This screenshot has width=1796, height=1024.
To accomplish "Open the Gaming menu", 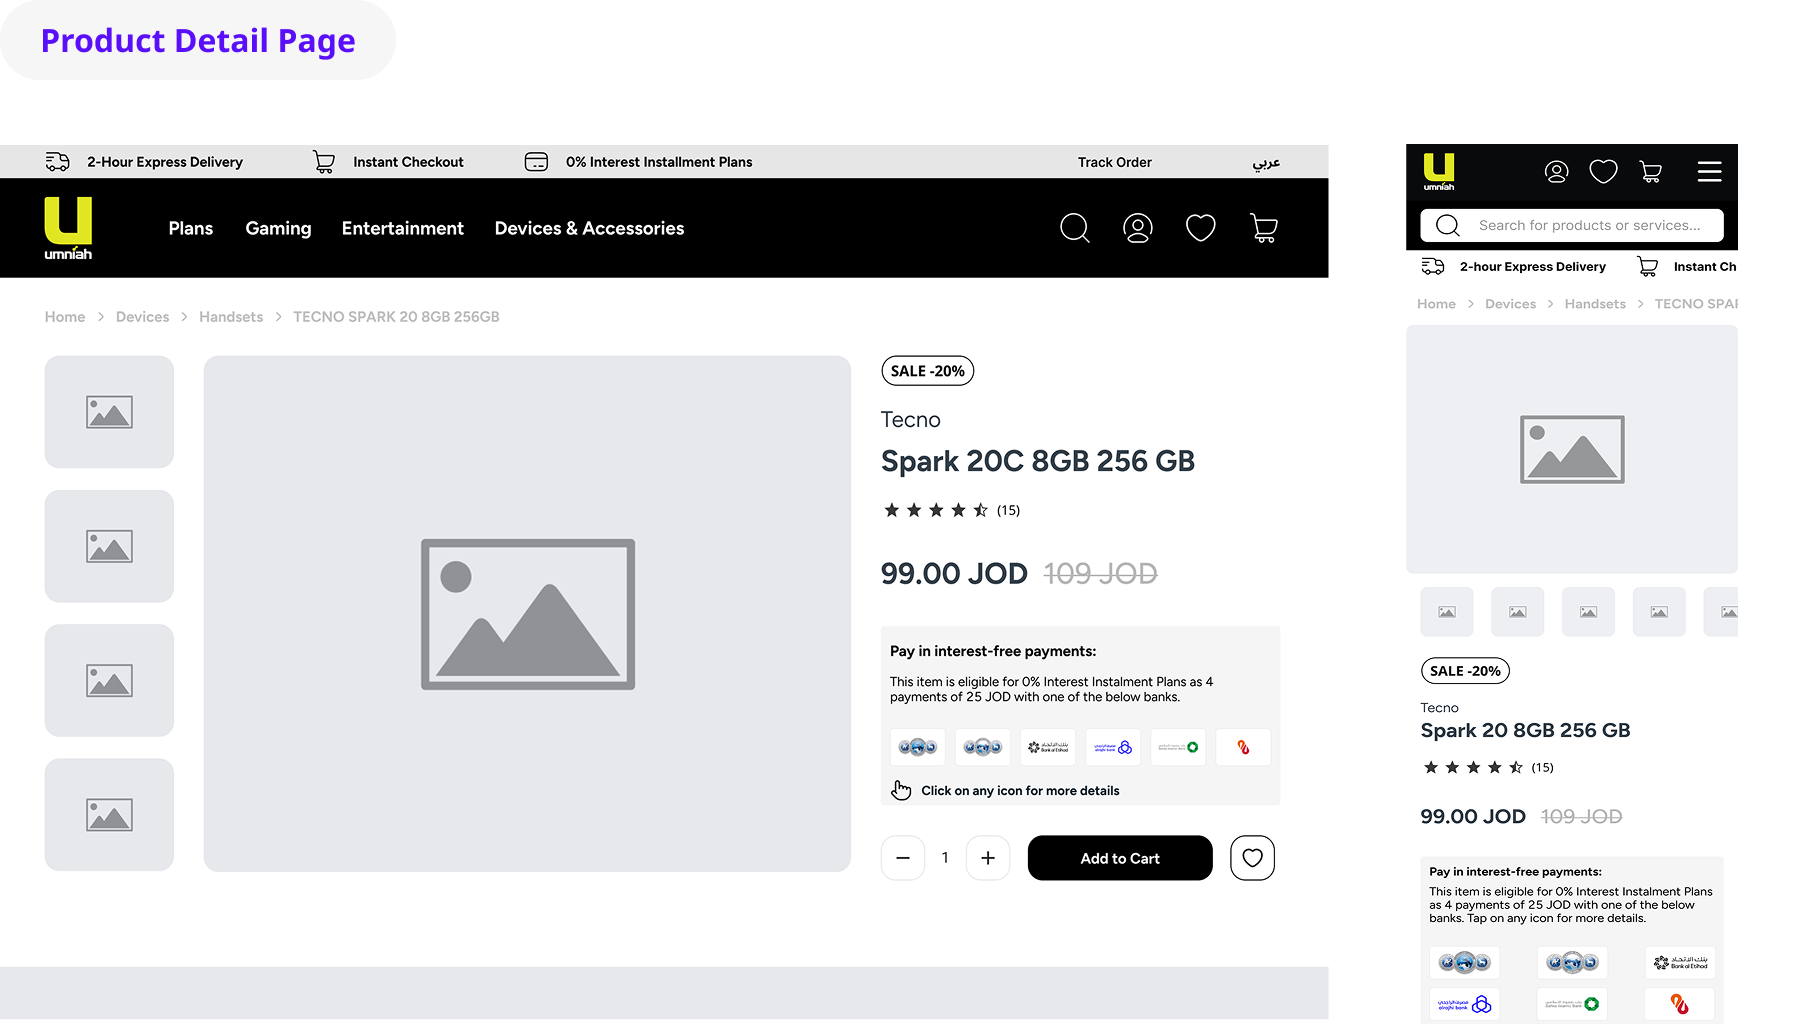I will click(x=278, y=228).
